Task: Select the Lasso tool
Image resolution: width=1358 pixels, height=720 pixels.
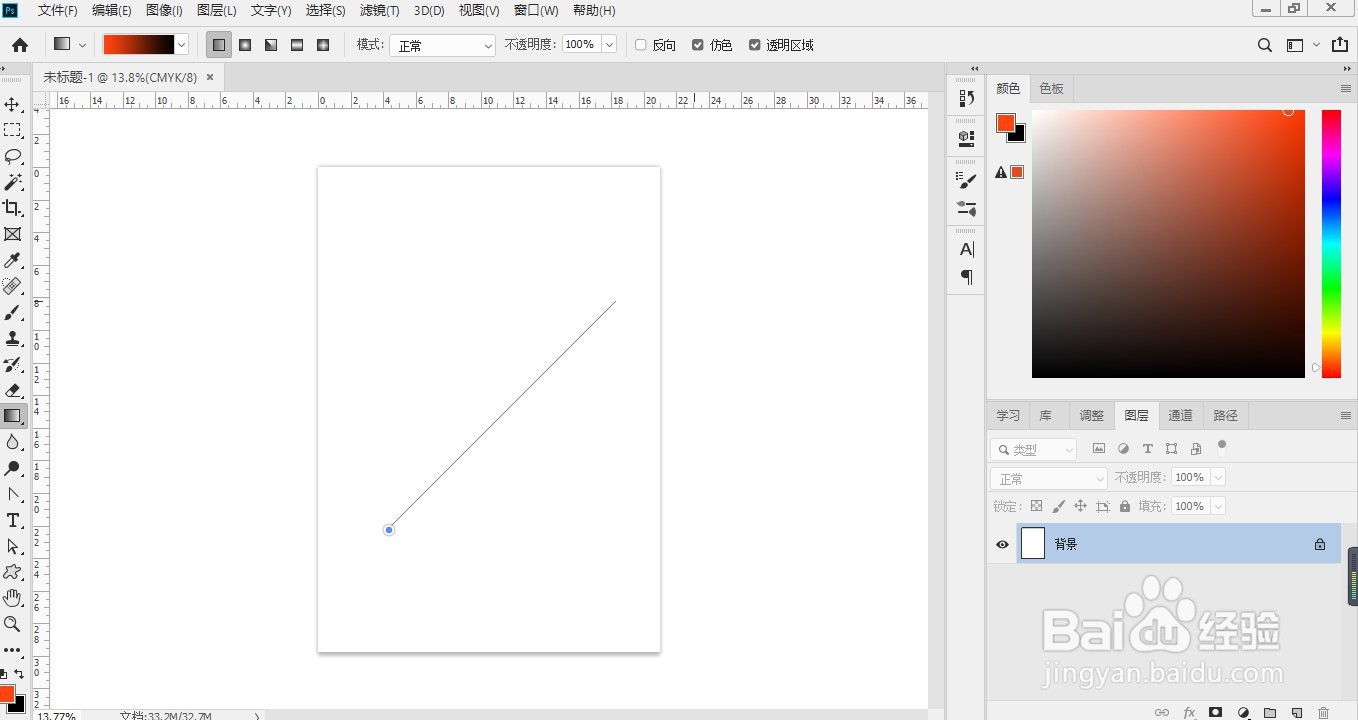Action: click(13, 156)
